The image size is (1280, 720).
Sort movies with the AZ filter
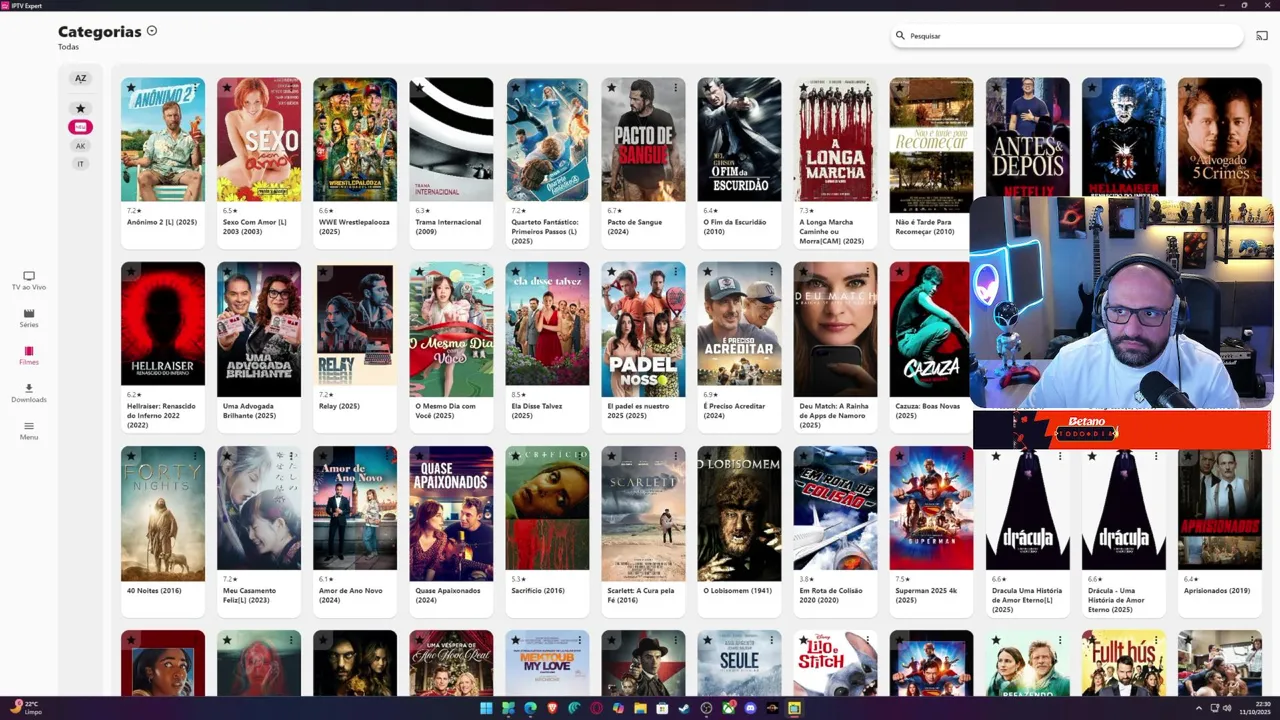[80, 78]
